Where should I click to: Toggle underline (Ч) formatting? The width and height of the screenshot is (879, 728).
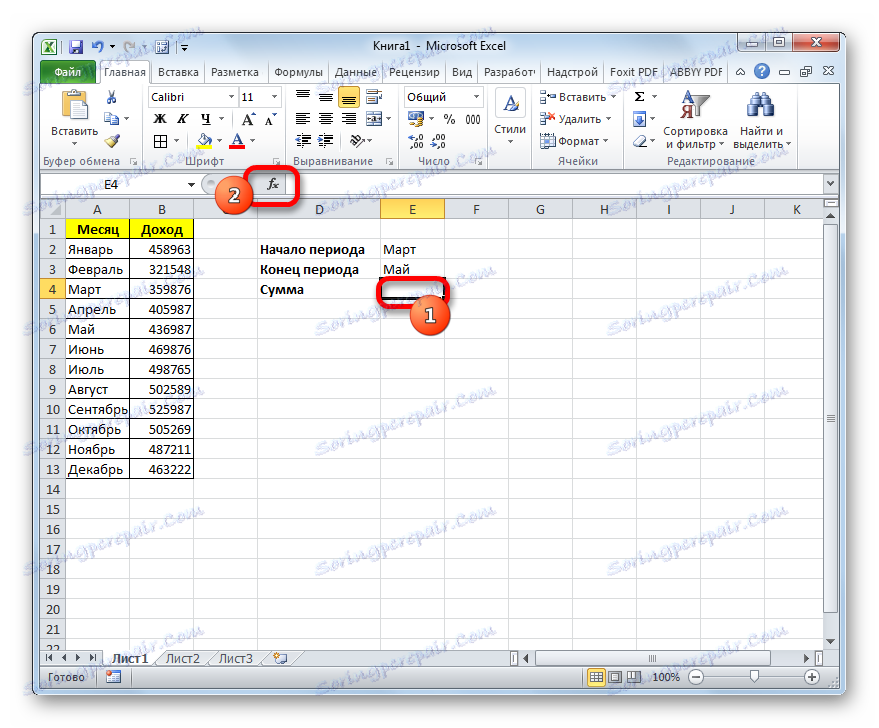click(206, 119)
